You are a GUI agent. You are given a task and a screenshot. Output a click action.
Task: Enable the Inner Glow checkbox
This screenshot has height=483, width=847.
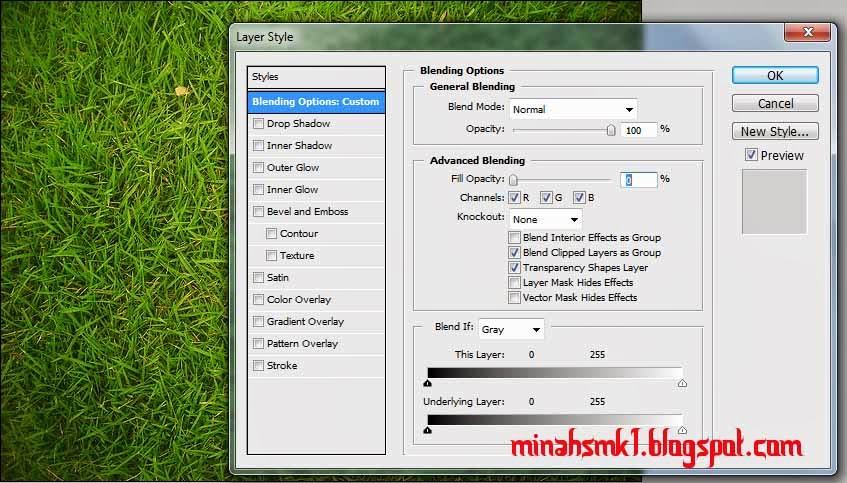click(x=258, y=190)
